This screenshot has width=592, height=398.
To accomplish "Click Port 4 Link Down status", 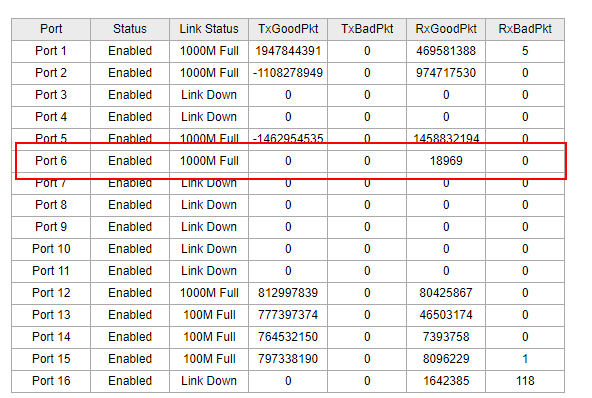I will click(x=209, y=117).
